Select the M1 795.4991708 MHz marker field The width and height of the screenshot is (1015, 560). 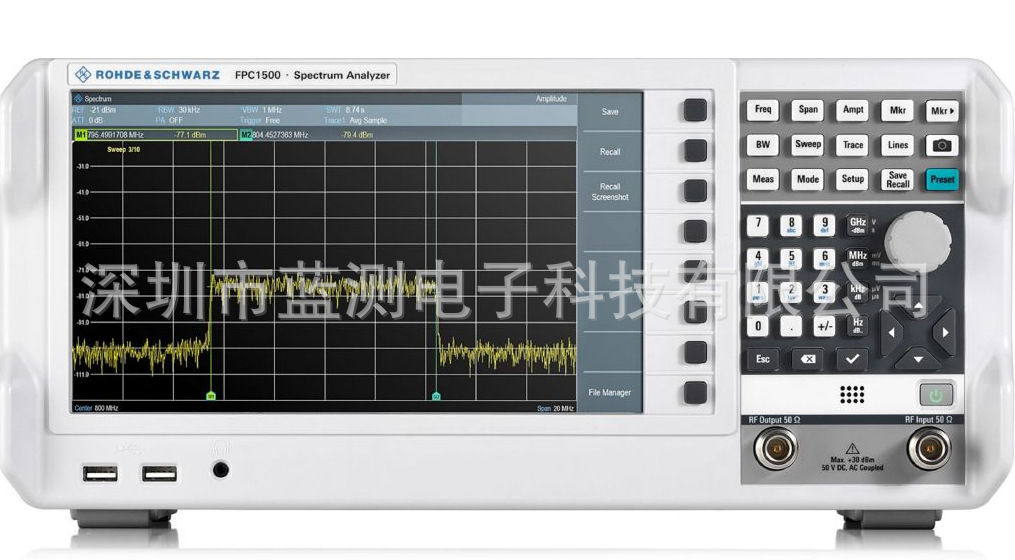pos(156,135)
